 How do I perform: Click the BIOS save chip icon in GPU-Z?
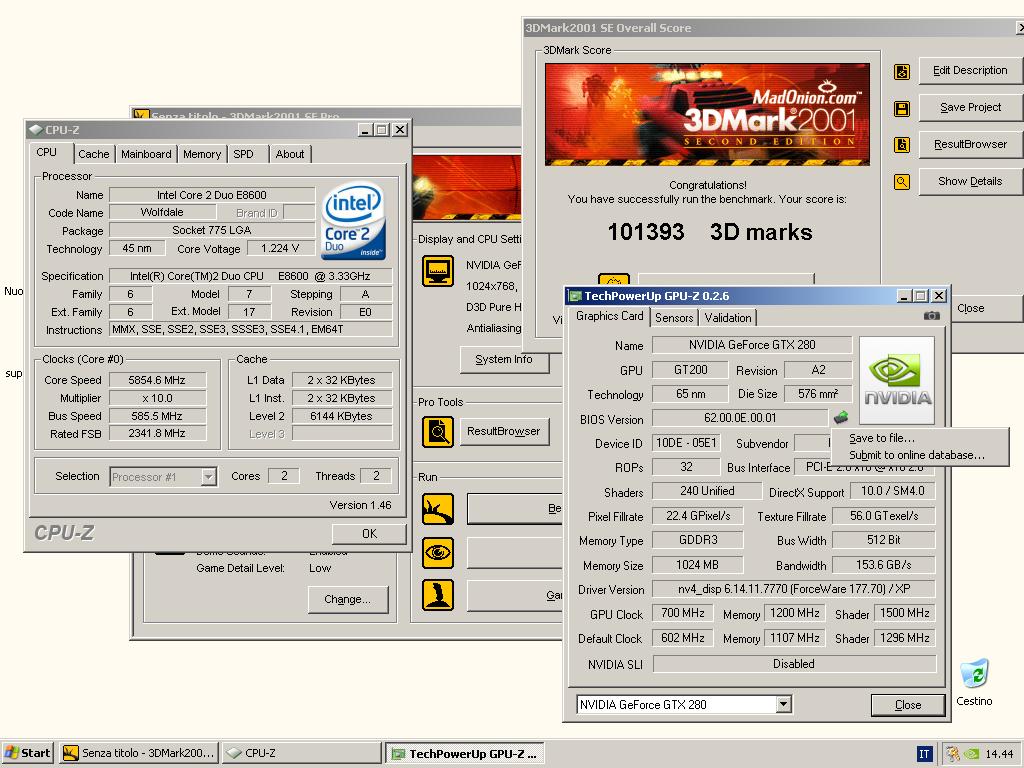point(840,417)
